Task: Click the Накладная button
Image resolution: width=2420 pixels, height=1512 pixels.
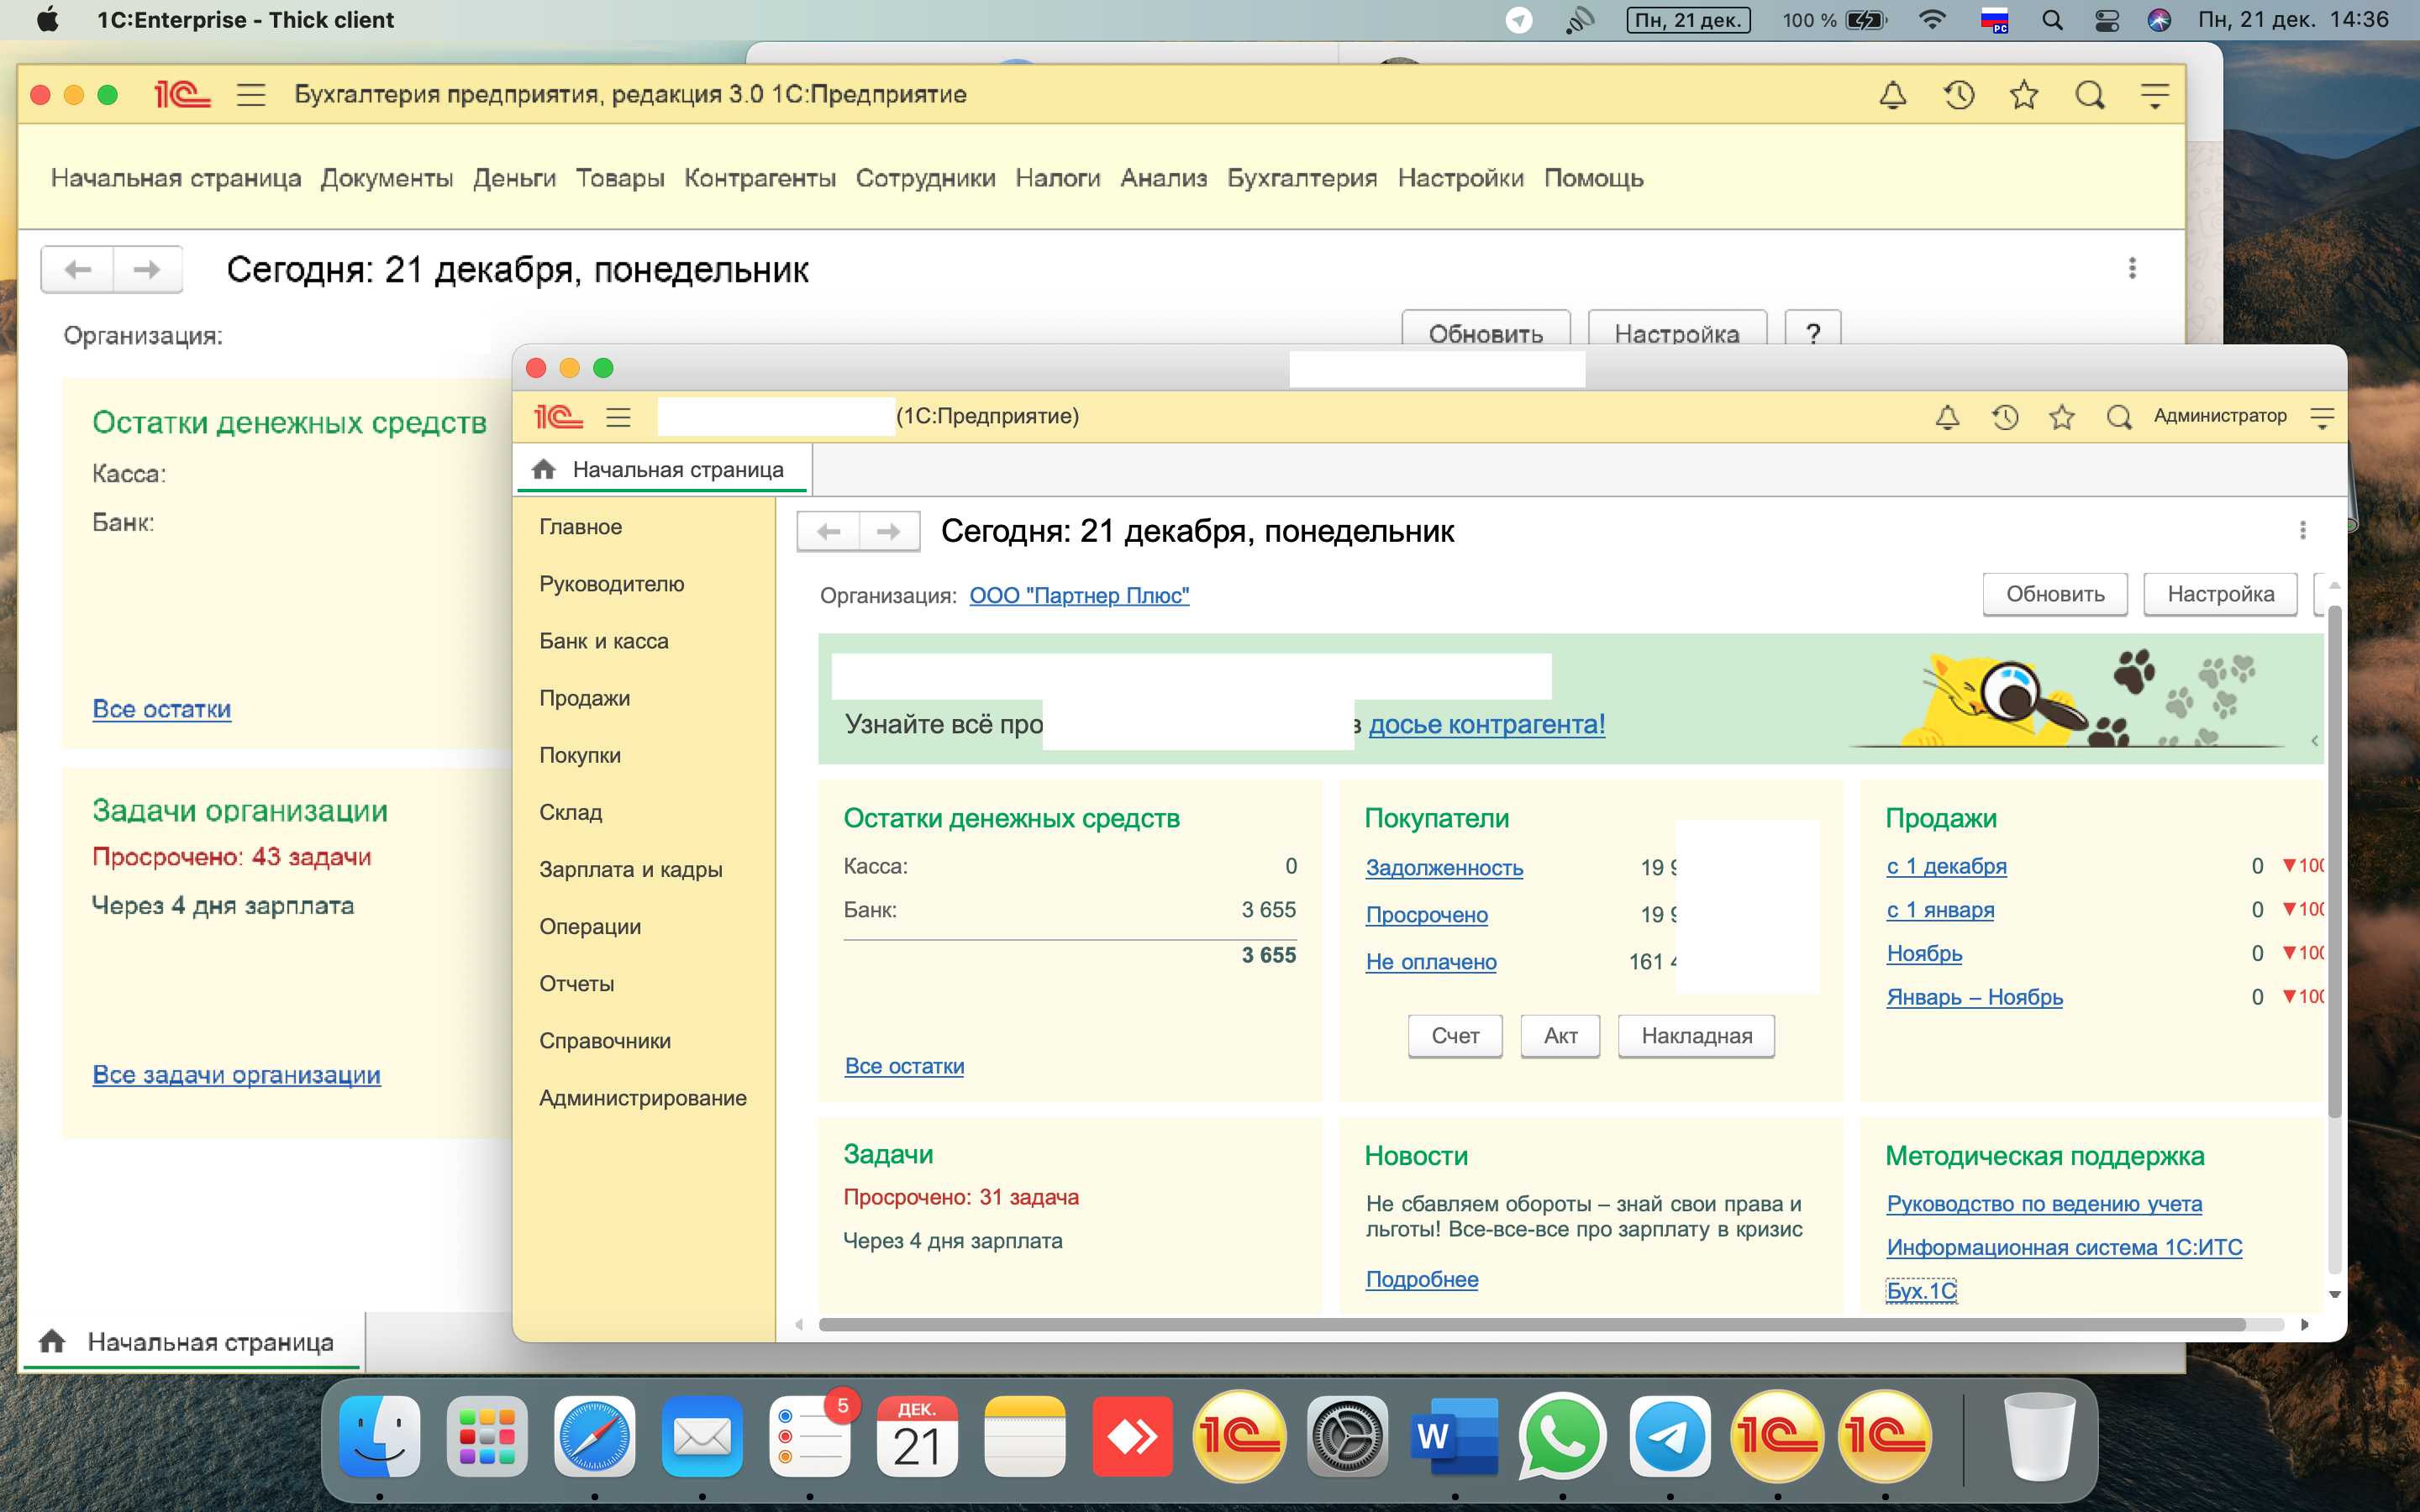Action: [1696, 1036]
